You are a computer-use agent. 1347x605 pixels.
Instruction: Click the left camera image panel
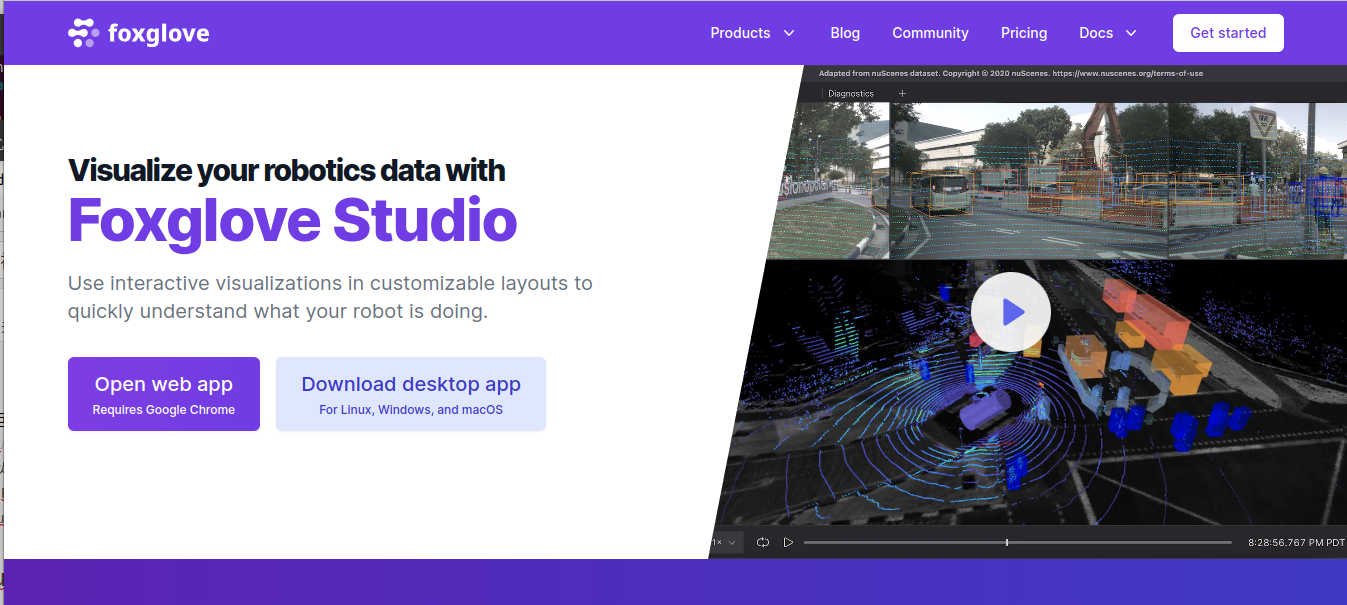click(832, 180)
